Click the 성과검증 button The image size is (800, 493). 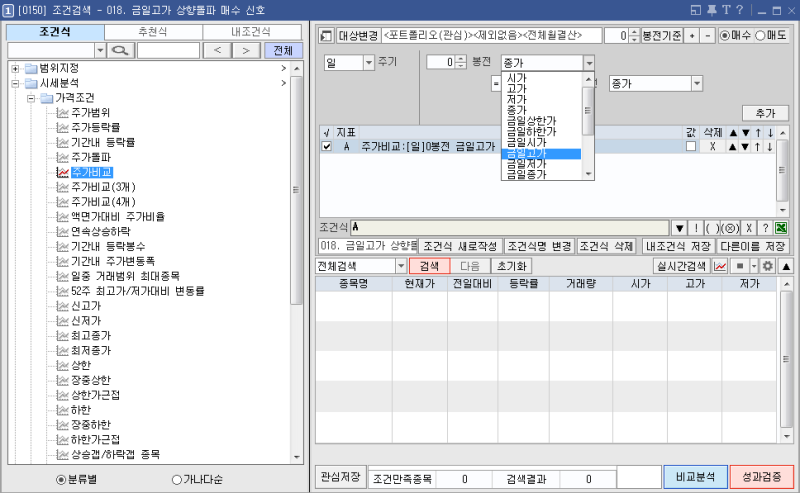pos(762,477)
